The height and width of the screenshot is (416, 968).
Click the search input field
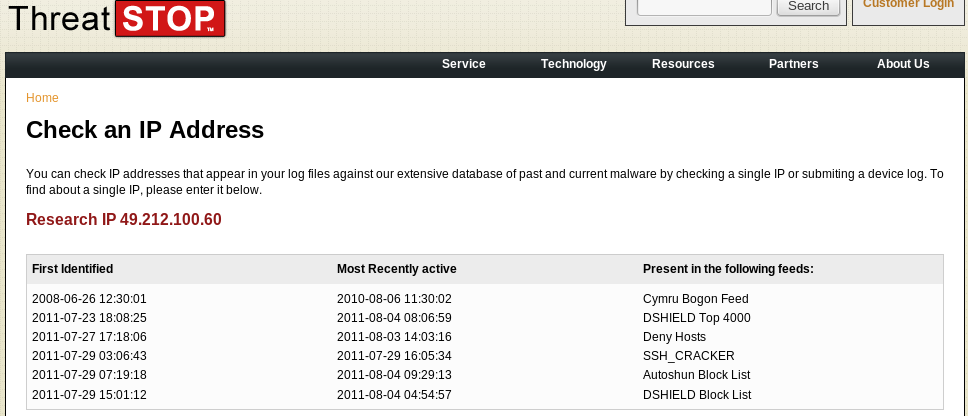tap(704, 7)
